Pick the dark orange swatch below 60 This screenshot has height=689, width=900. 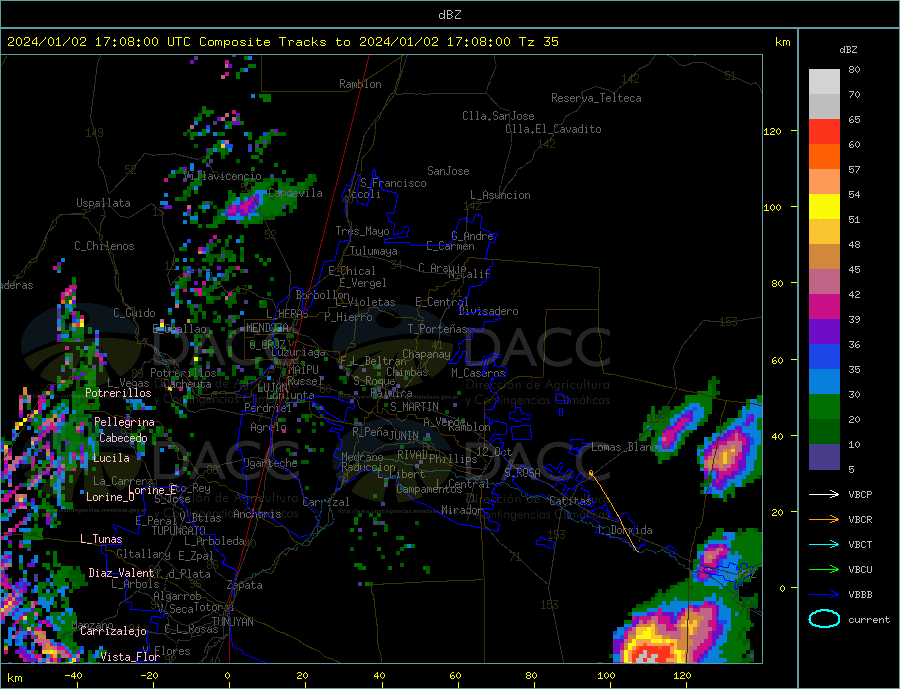pyautogui.click(x=824, y=157)
